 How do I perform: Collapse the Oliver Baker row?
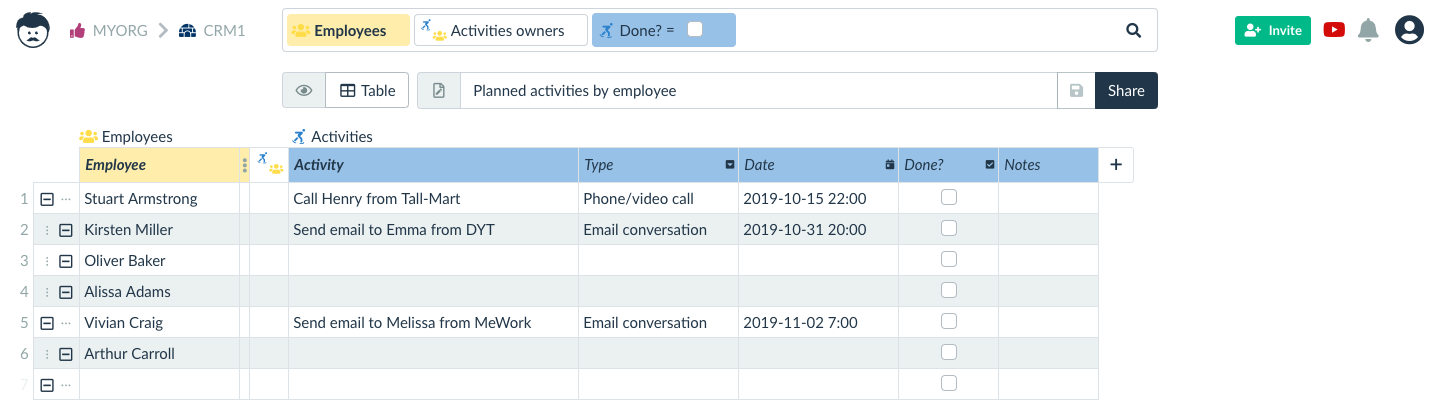pos(66,261)
